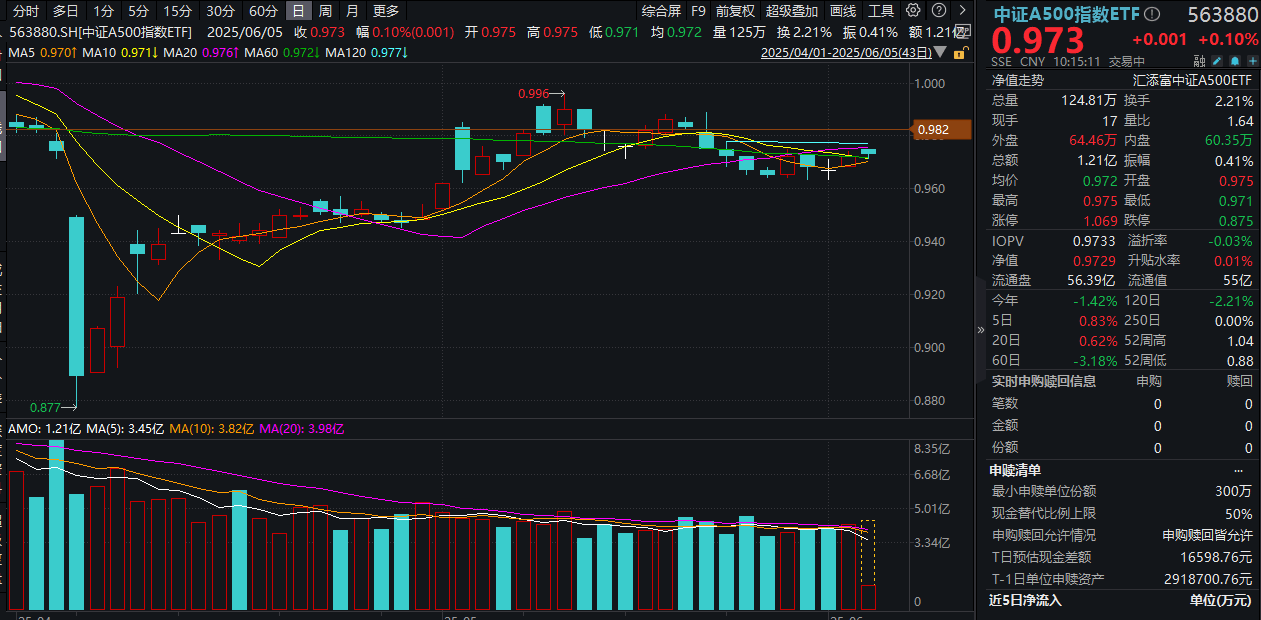
Task: Toggle the date range lock icon
Action: [x=958, y=51]
